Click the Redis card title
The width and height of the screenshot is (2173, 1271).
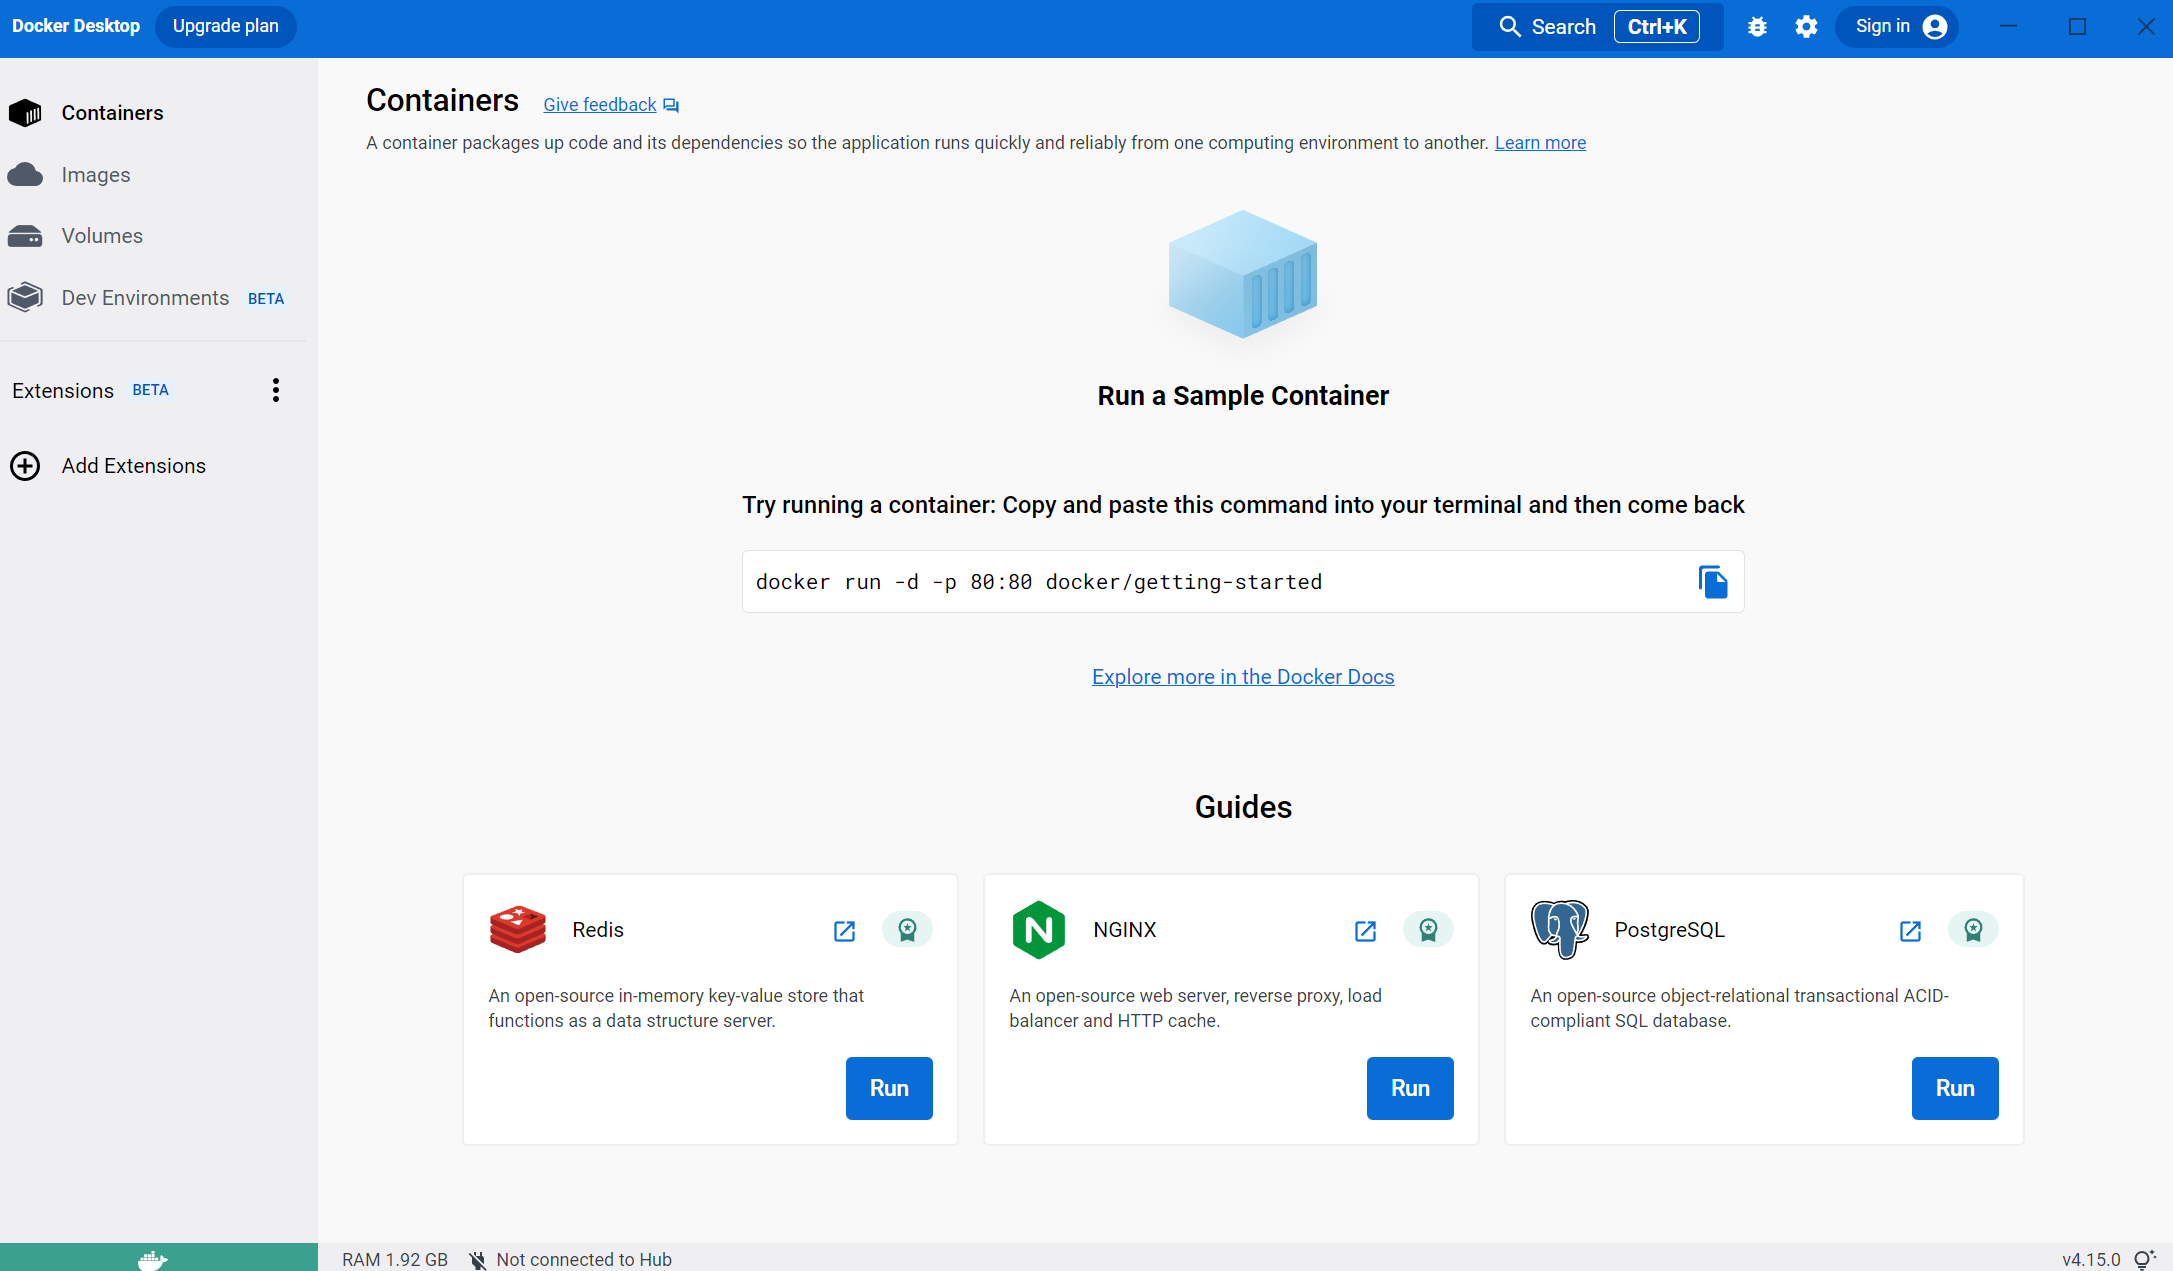[x=598, y=930]
